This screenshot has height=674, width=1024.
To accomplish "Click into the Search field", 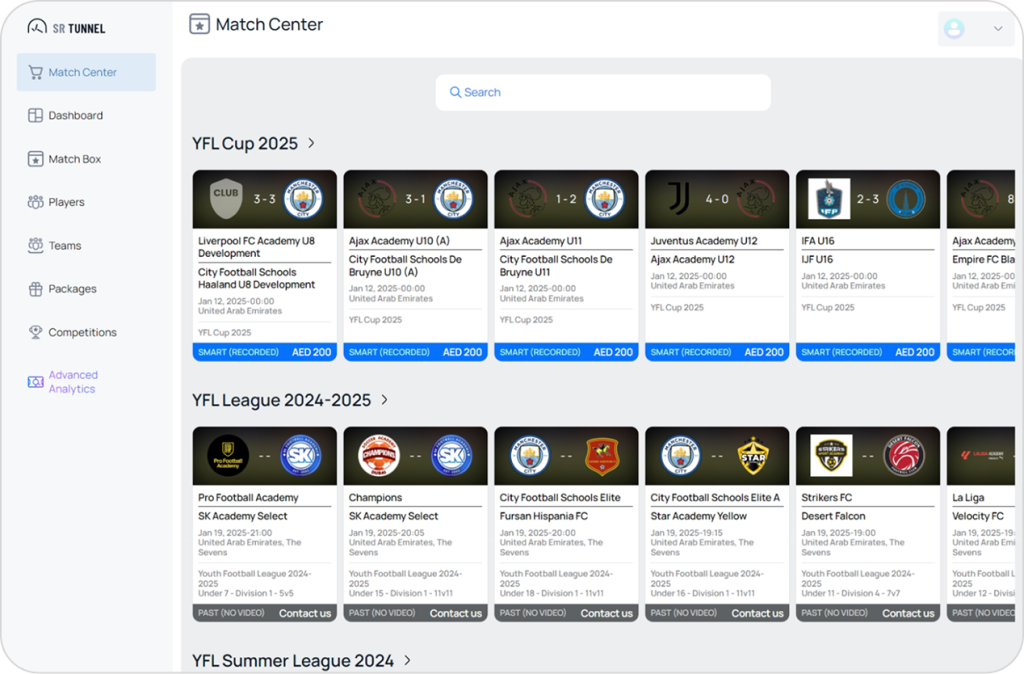I will (x=603, y=92).
